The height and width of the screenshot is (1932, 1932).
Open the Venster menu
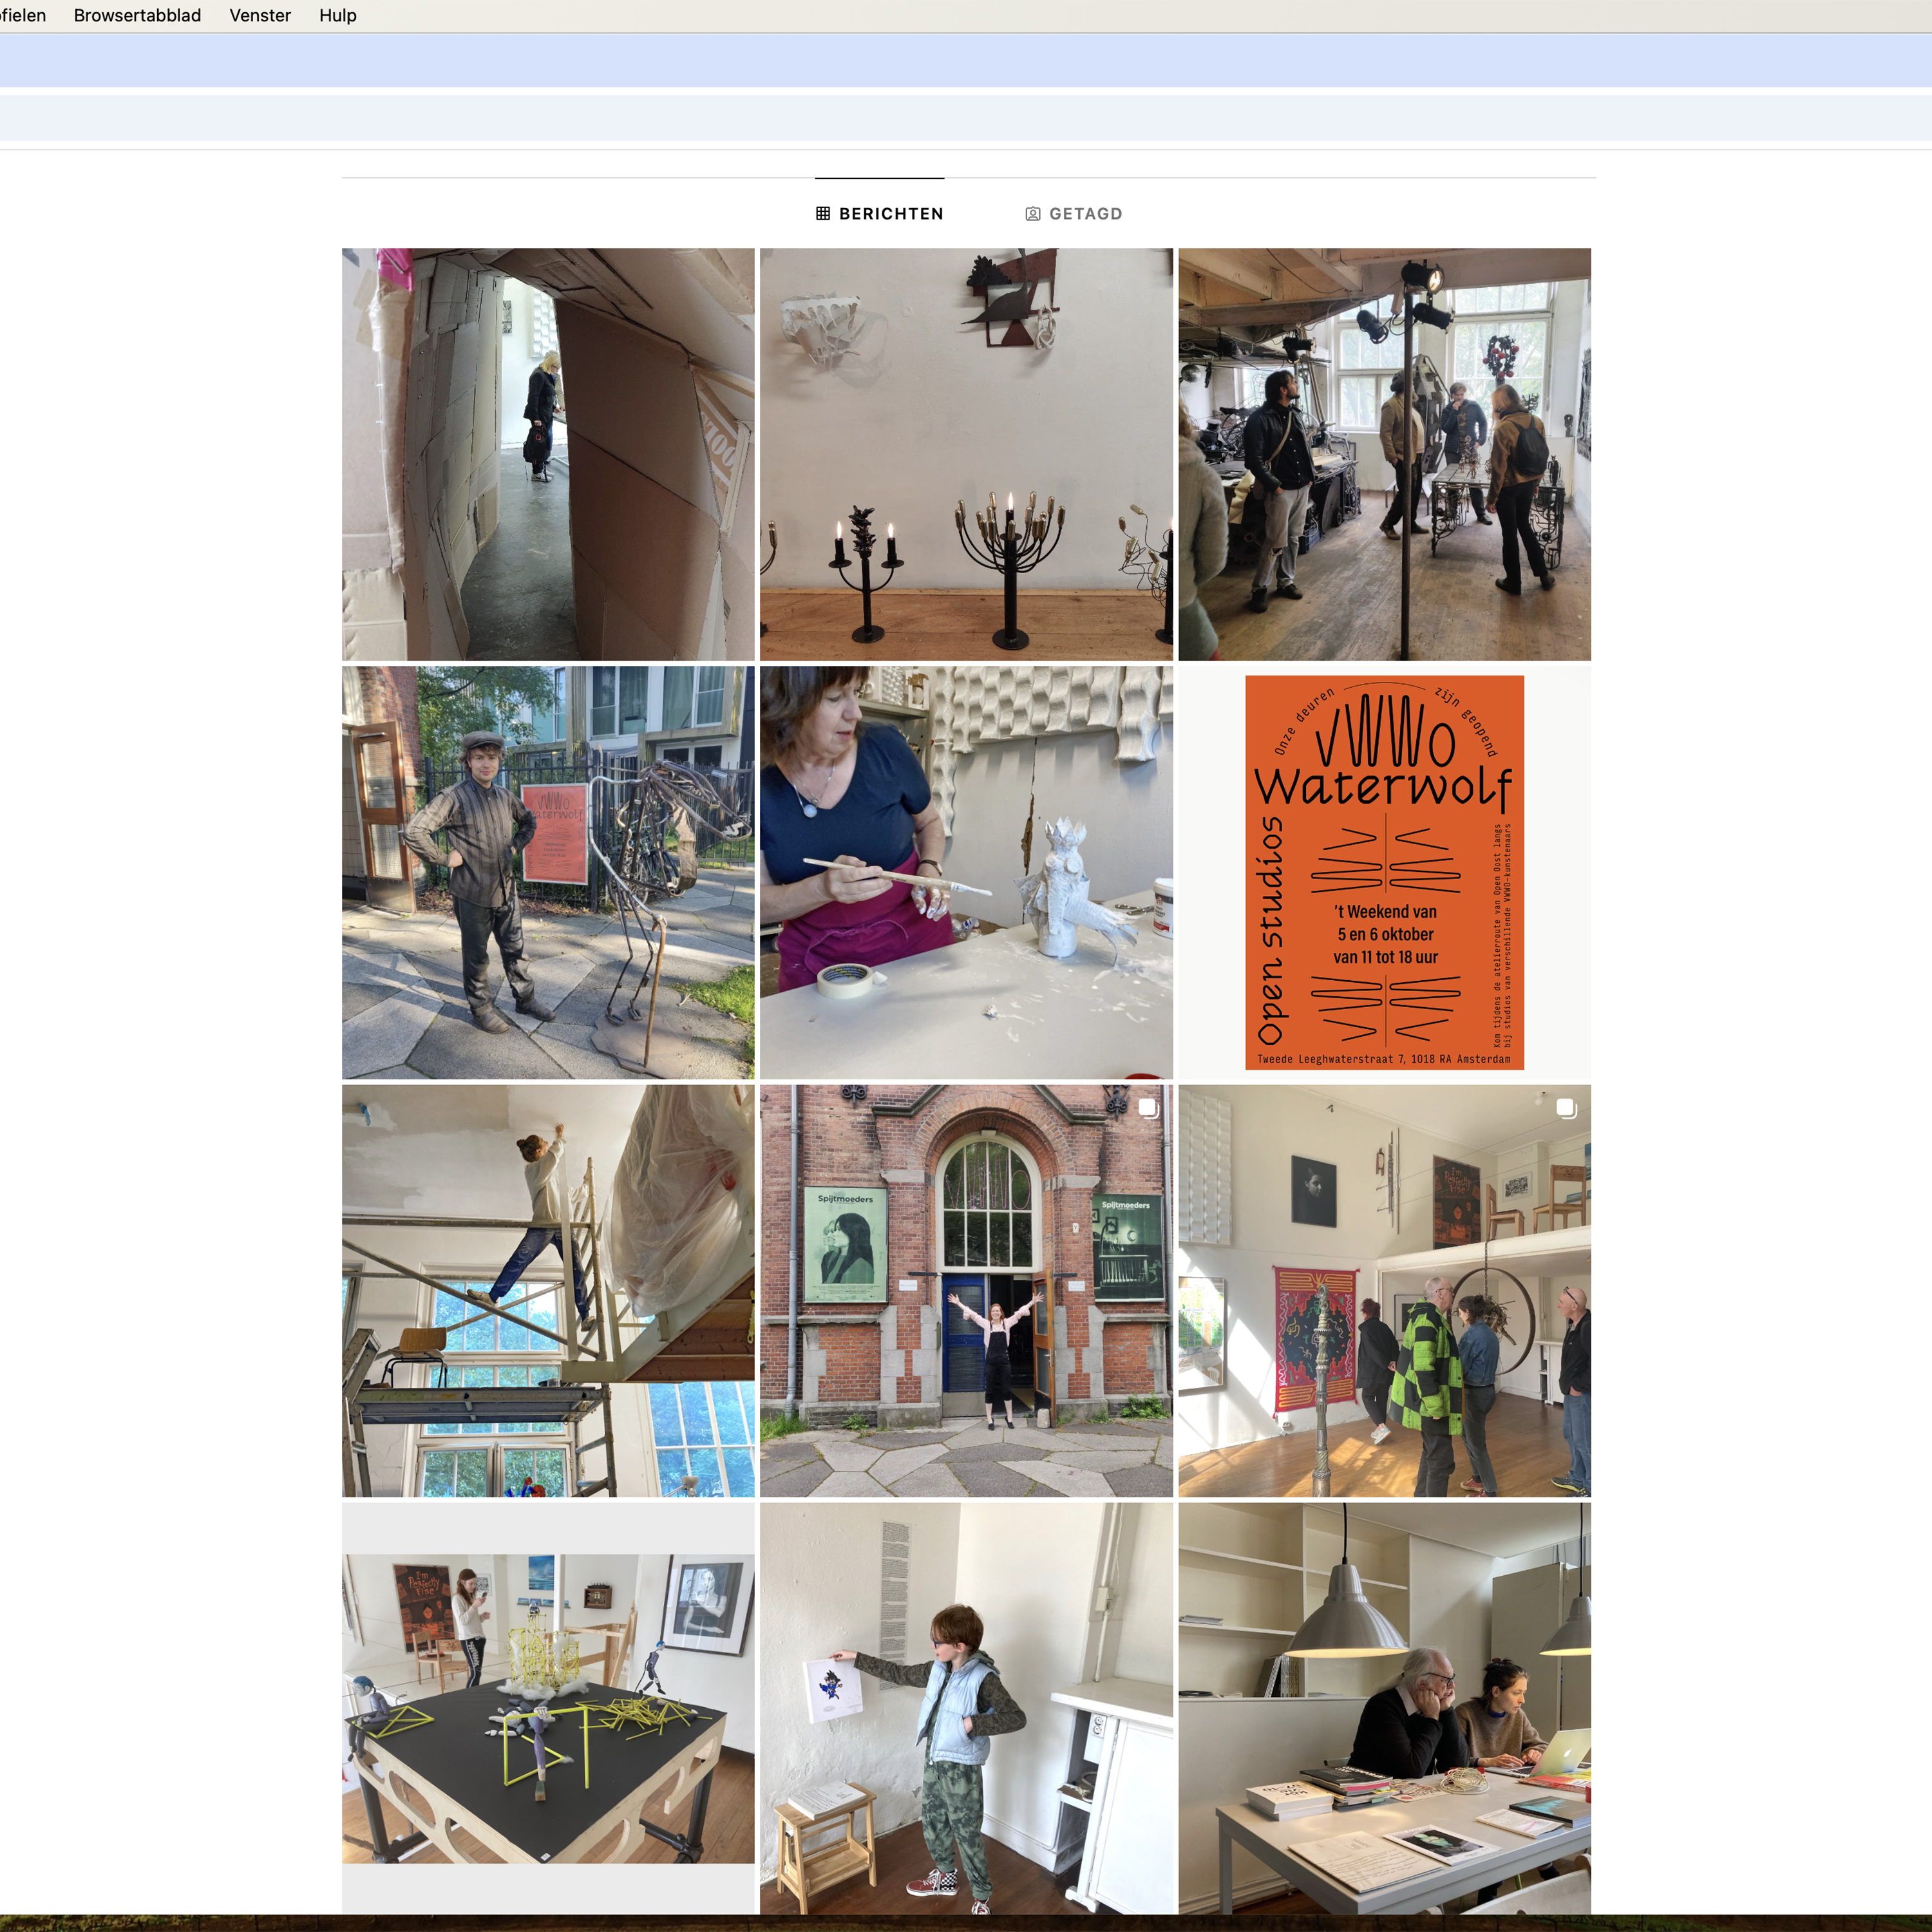260,15
